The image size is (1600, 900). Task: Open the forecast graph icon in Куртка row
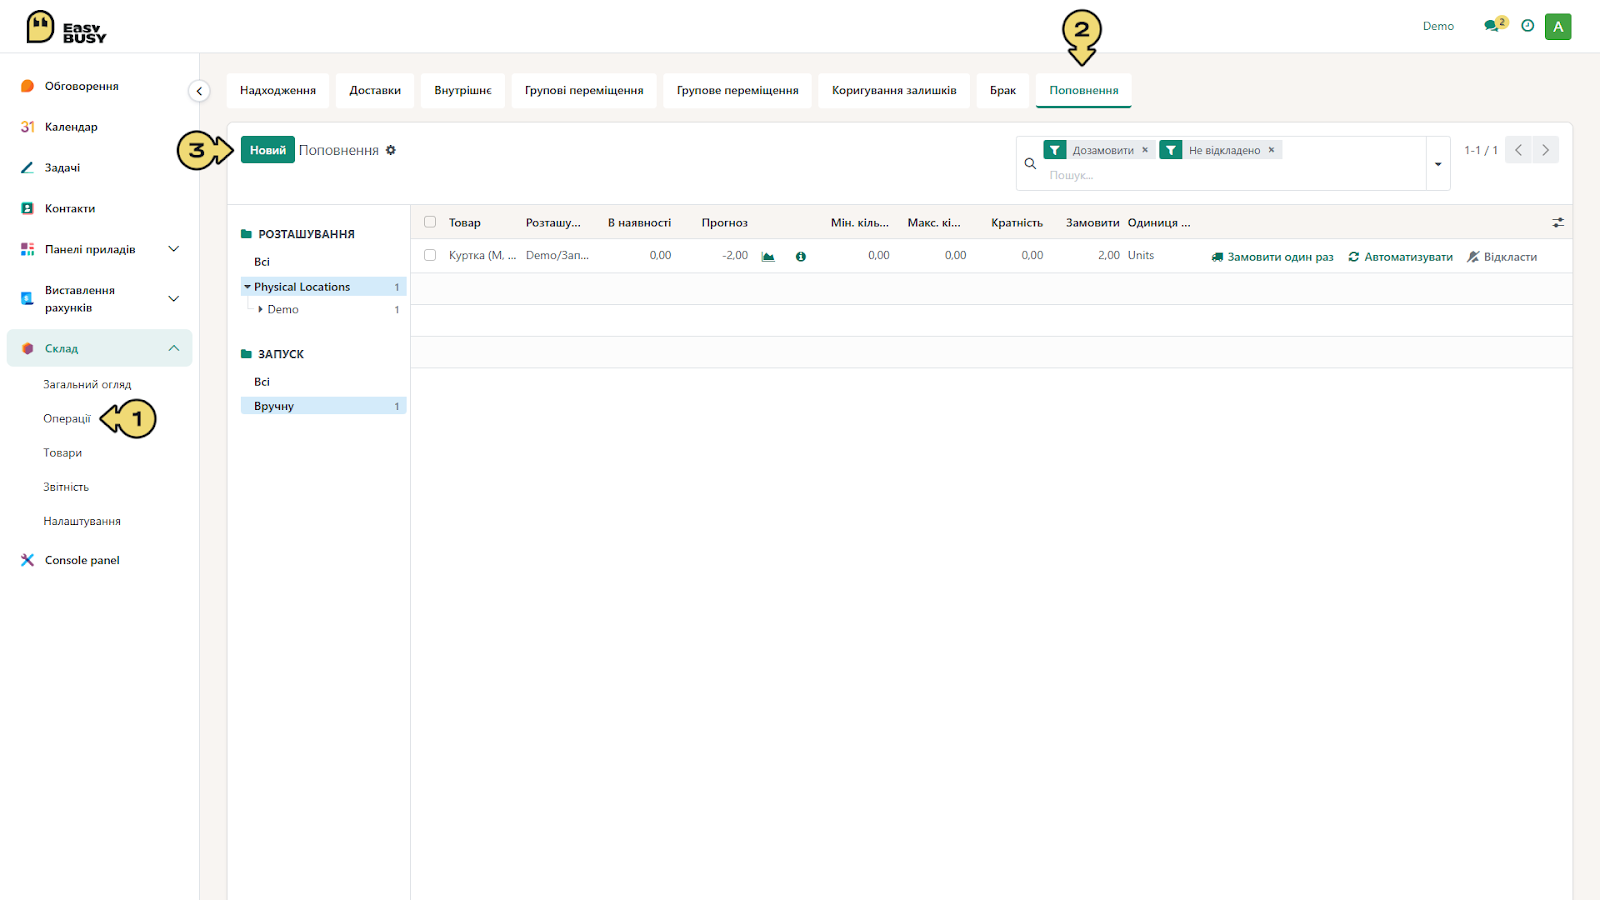768,257
